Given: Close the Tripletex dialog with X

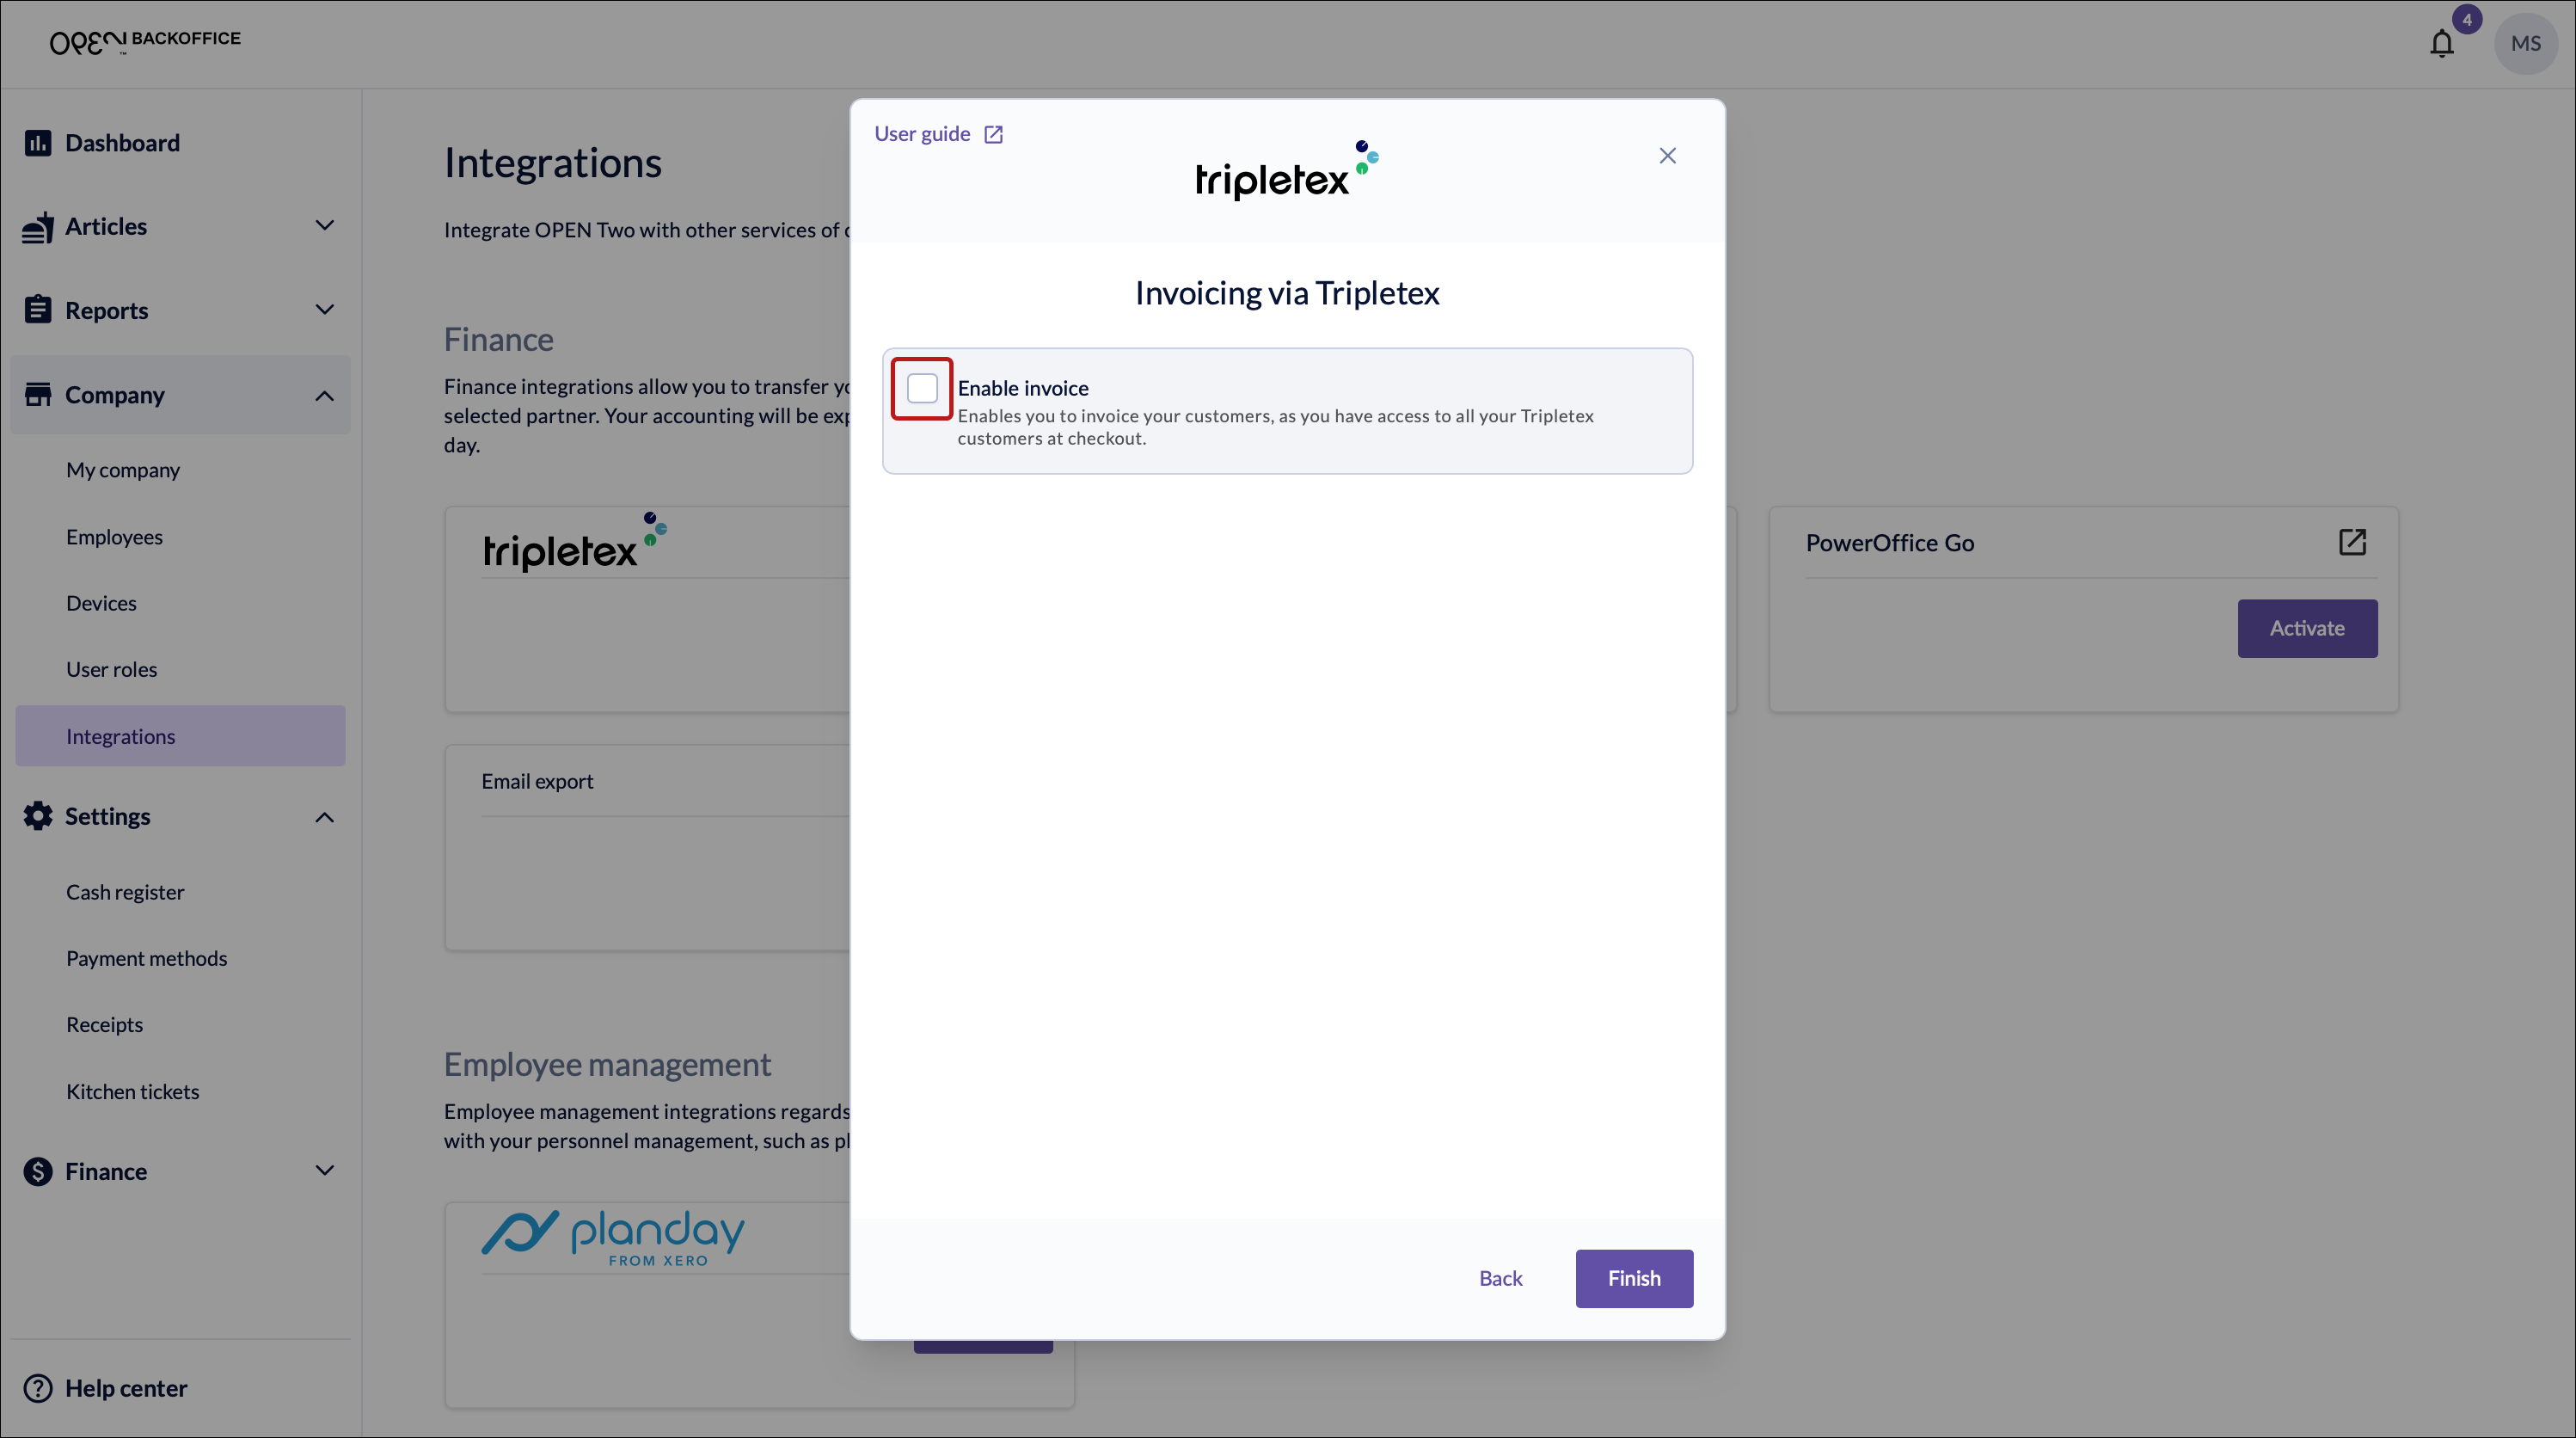Looking at the screenshot, I should [1667, 156].
